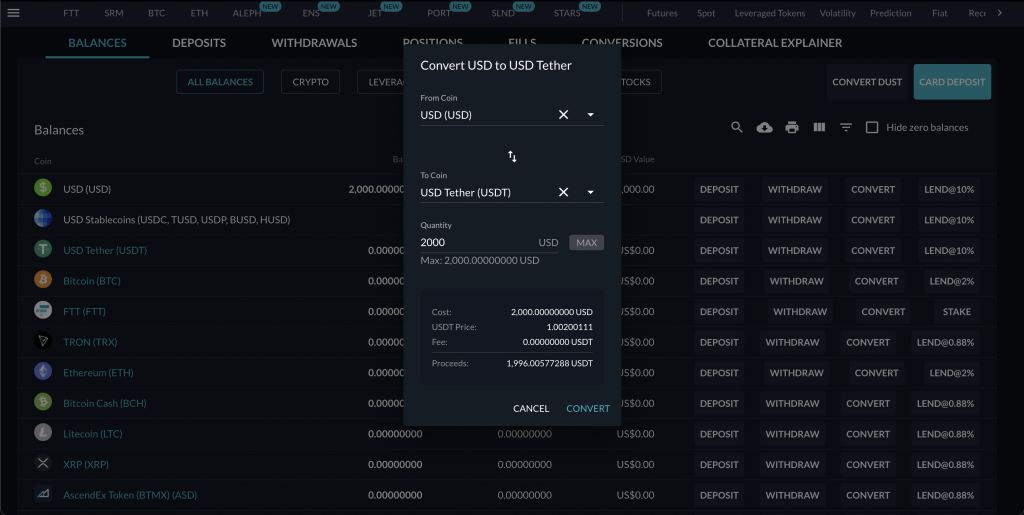The image size is (1024, 515).
Task: Click LEND@2% in the Bitcoin row
Action: pos(952,281)
